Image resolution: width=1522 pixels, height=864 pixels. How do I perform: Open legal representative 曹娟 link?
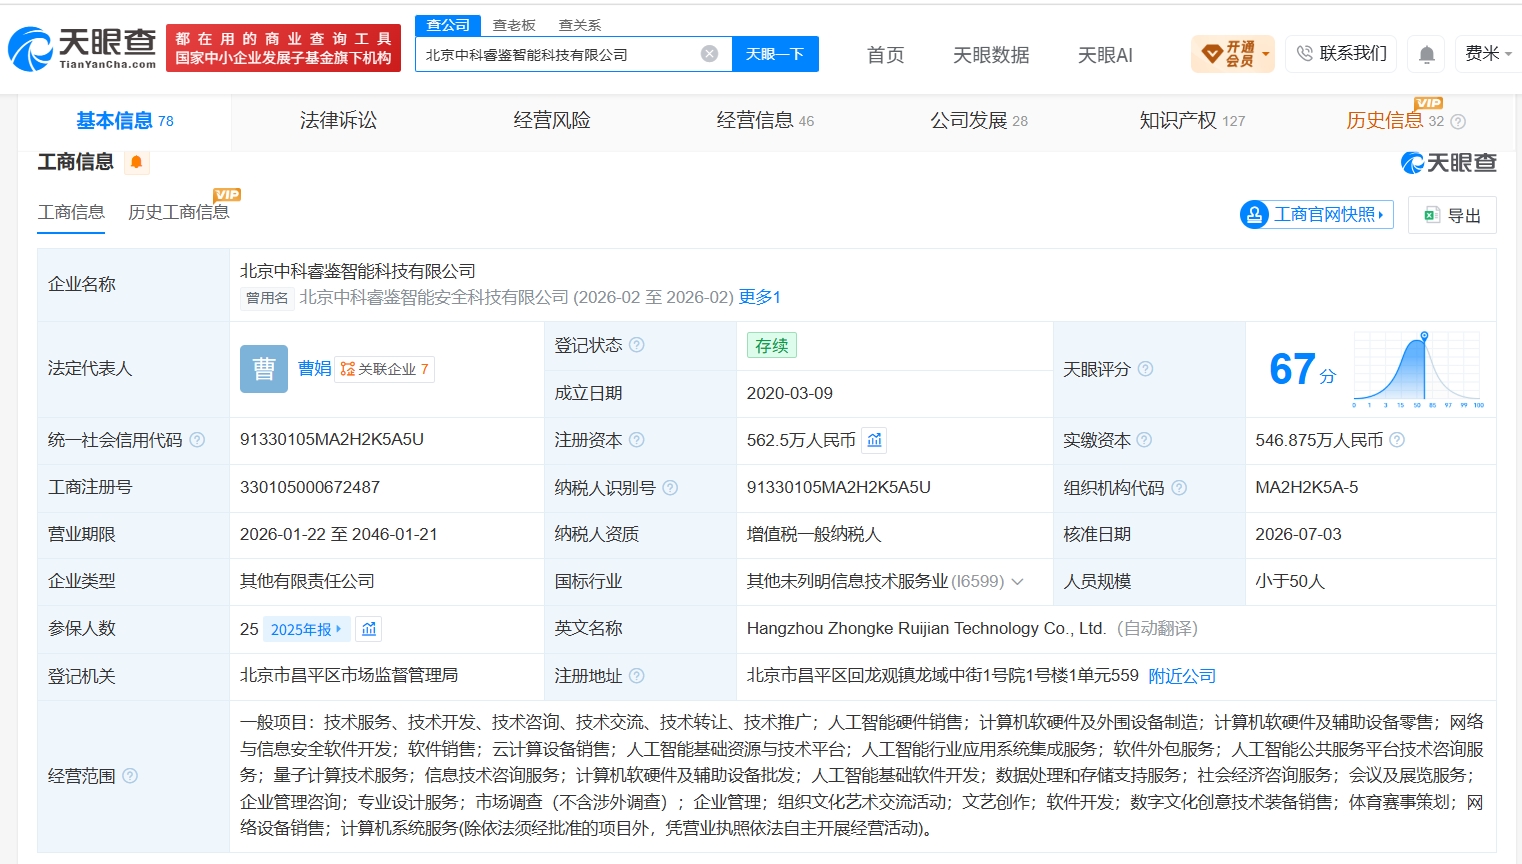point(314,369)
